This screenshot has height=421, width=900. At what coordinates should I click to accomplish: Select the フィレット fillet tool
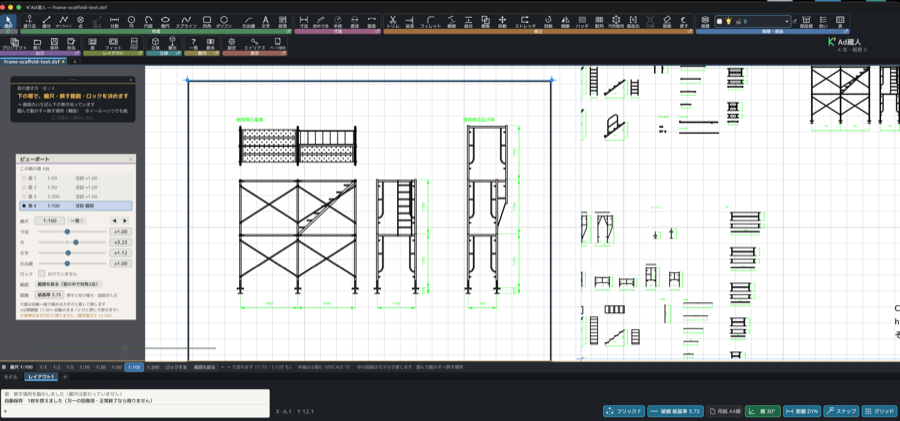coord(430,21)
